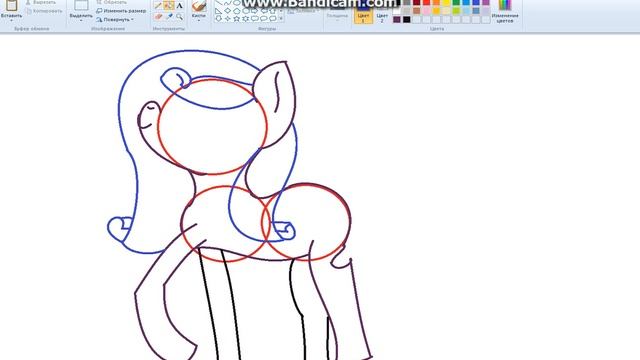Pick the red color swatch

click(426, 2)
